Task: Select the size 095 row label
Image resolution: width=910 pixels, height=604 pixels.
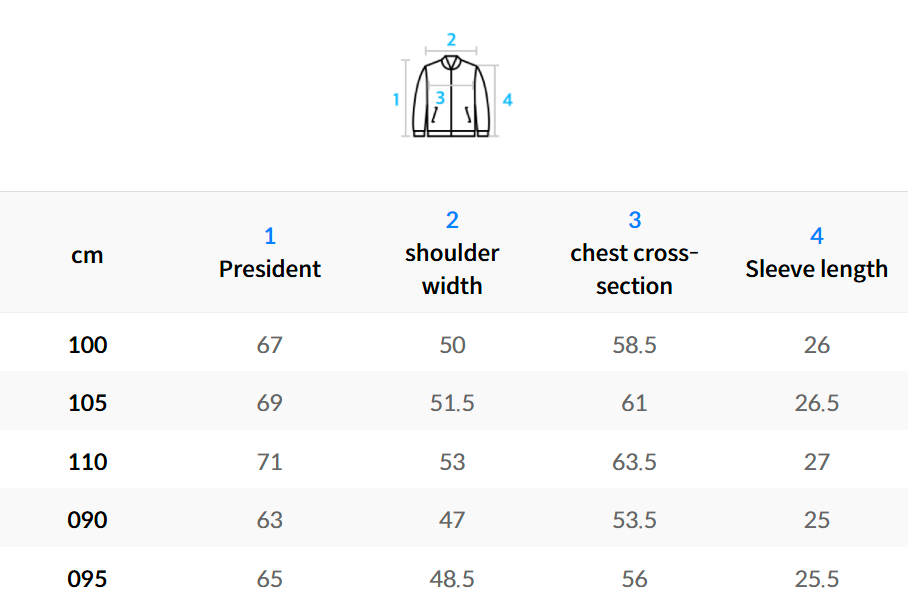Action: [87, 578]
